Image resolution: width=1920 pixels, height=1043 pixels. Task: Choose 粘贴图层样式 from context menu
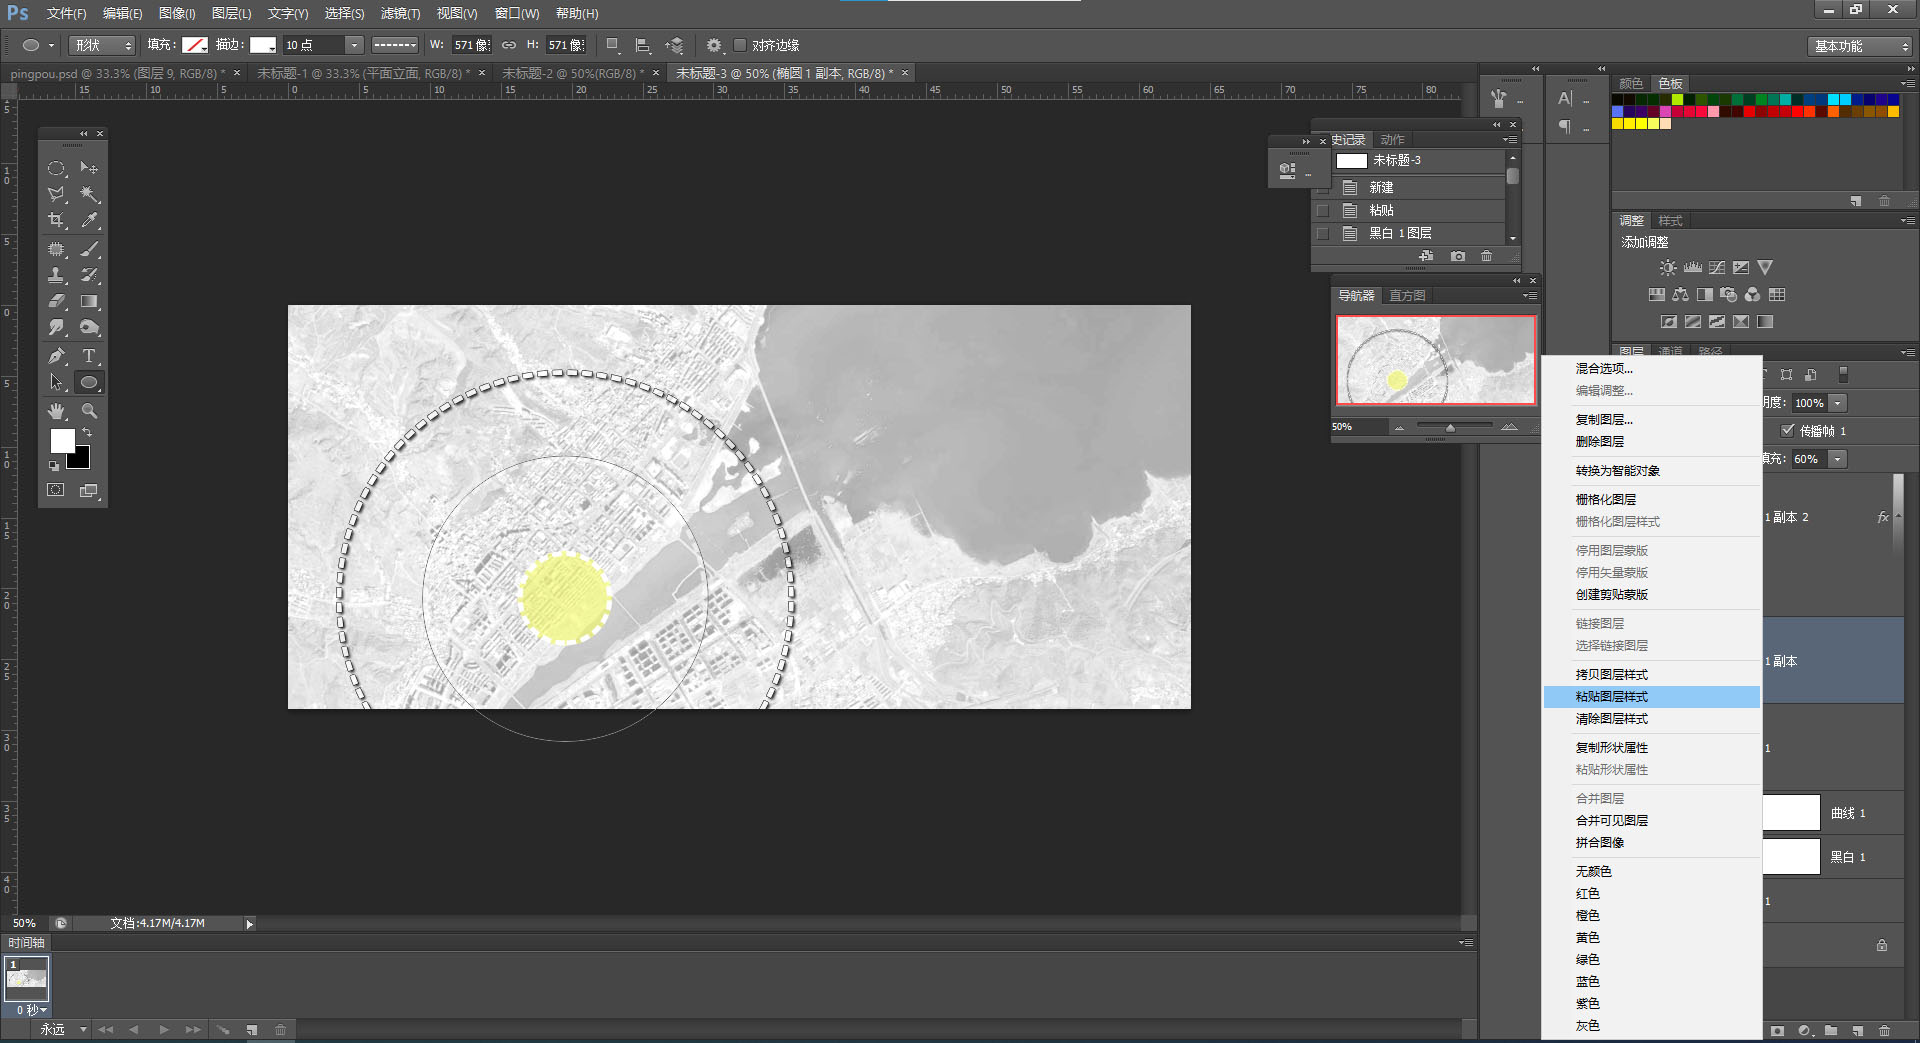coord(1612,697)
